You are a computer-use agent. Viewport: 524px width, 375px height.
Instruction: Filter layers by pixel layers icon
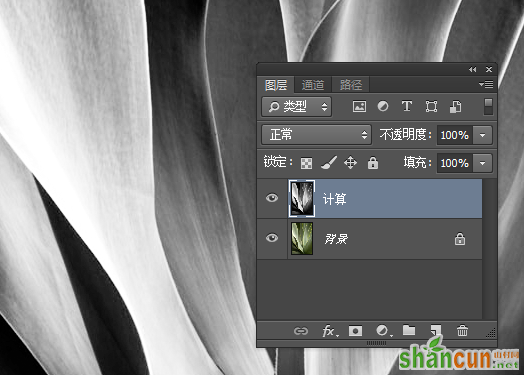click(x=359, y=107)
